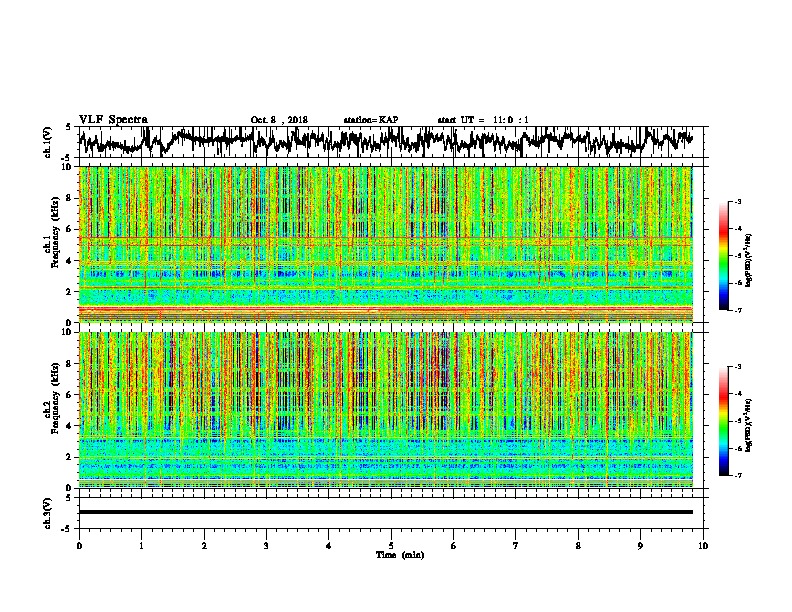This screenshot has width=792, height=612.
Task: Click the time axis tick label "9"
Action: [640, 546]
